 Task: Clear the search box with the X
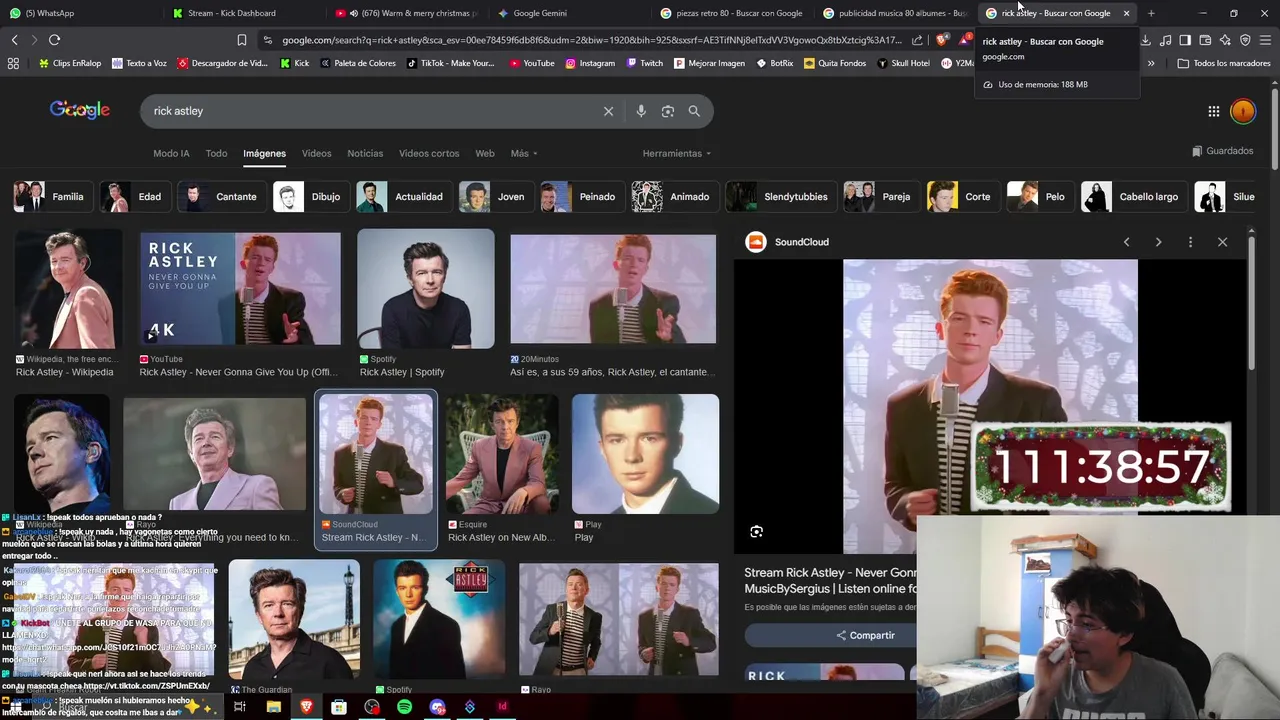tap(608, 111)
